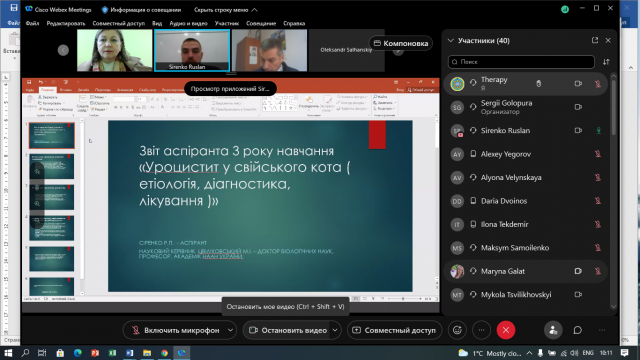Toggle the Остановить видео button
This screenshot has width=640, height=360.
[x=288, y=330]
